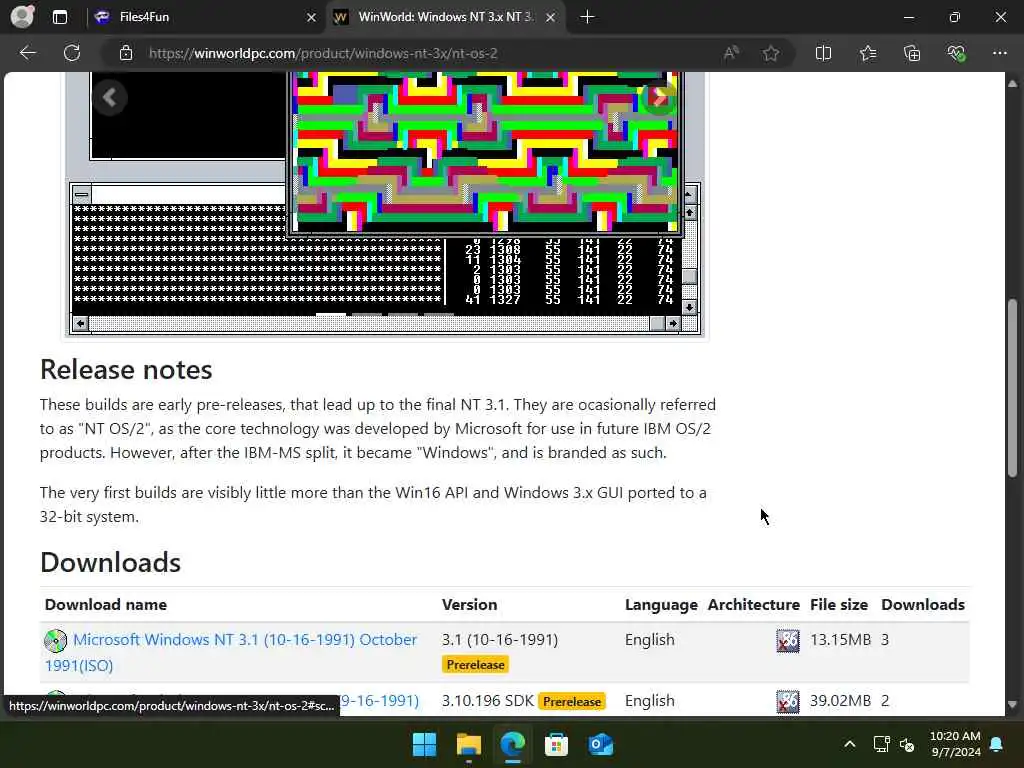Close the WinWorld tab
Viewport: 1024px width, 768px height.
point(551,17)
